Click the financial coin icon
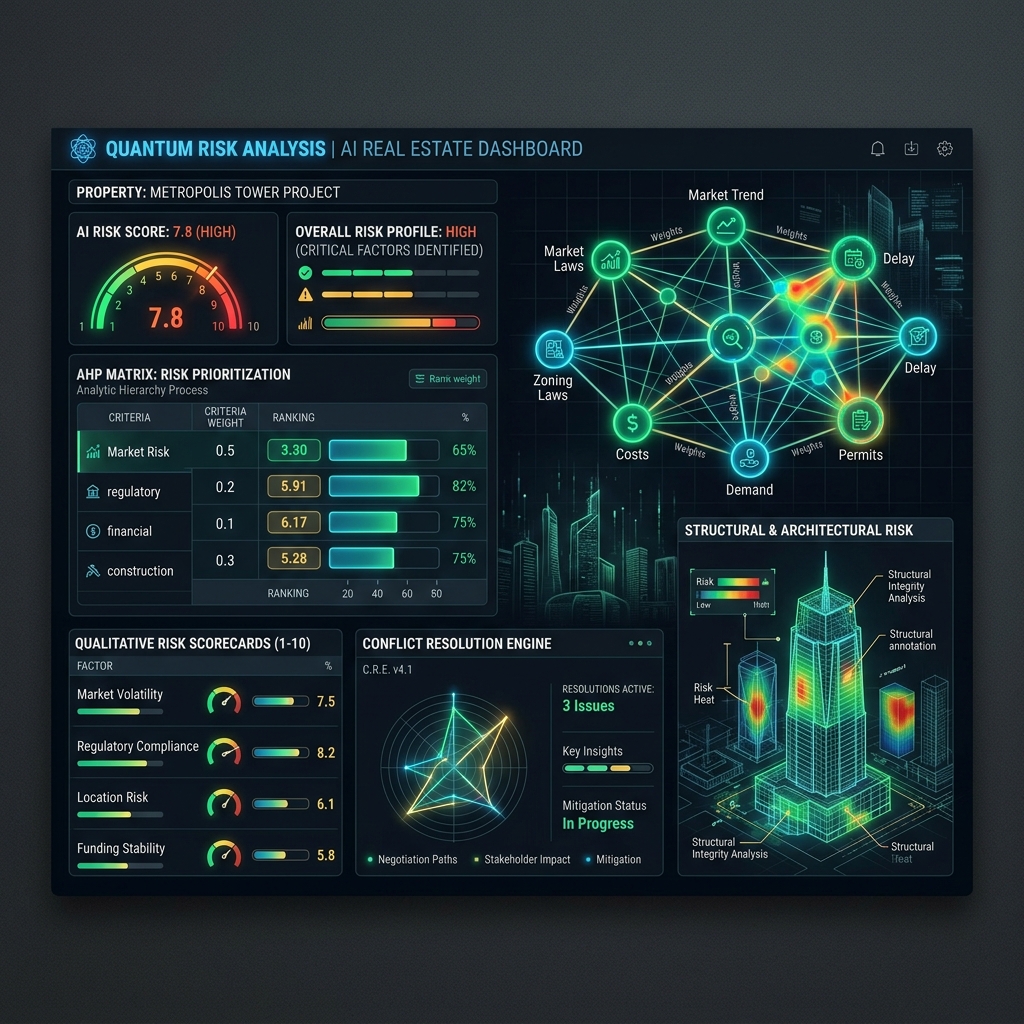Viewport: 1024px width, 1024px height. (93, 531)
